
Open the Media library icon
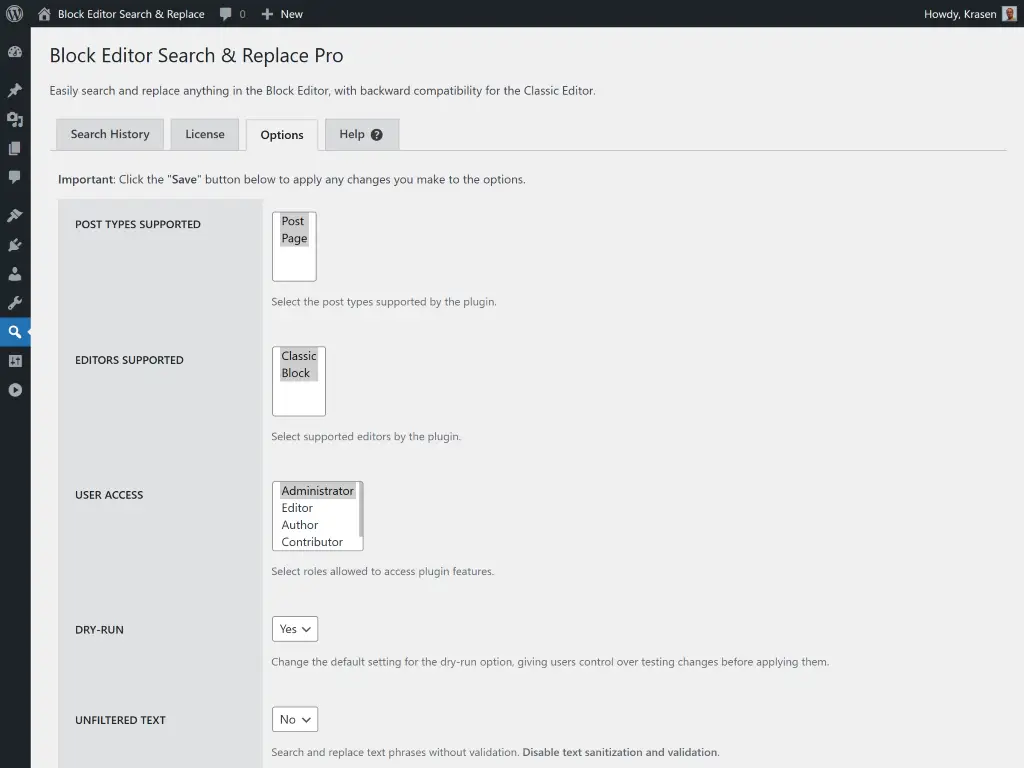click(15, 119)
